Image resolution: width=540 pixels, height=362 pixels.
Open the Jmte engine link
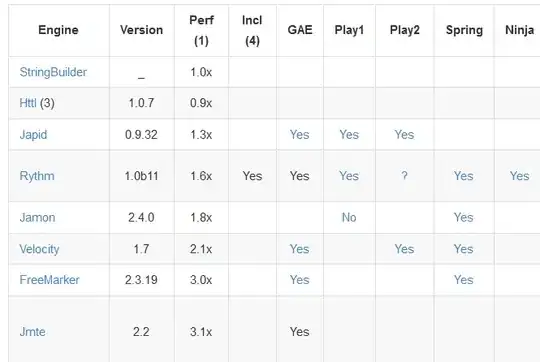(x=32, y=332)
